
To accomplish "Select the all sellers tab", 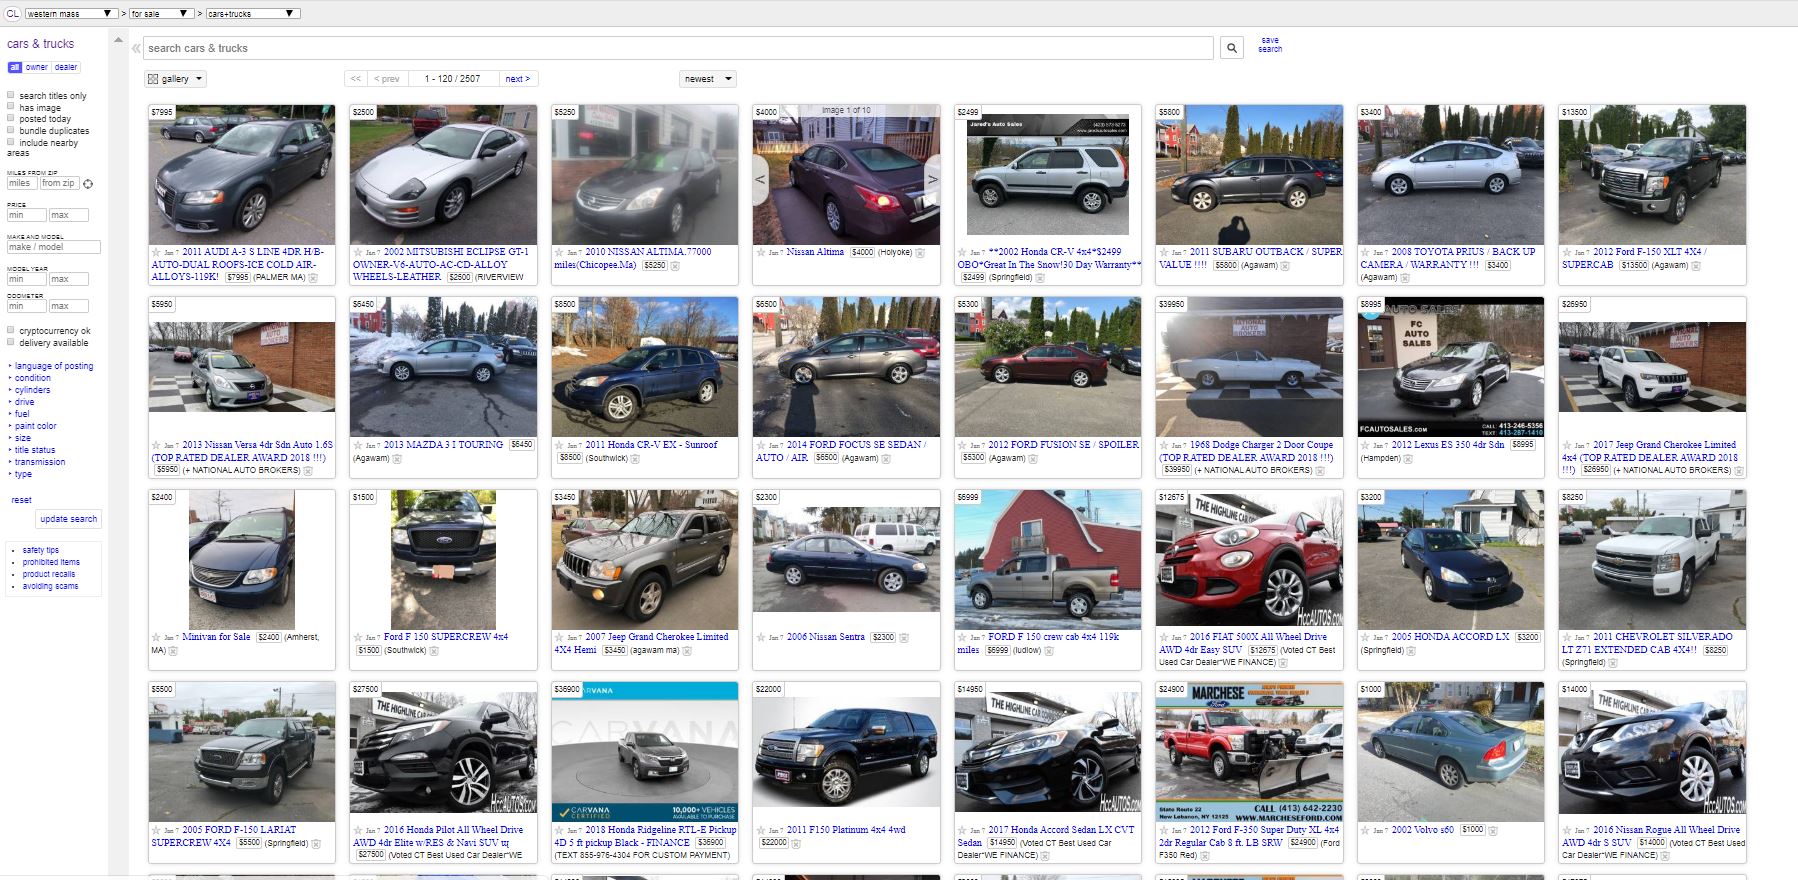I will (x=14, y=67).
